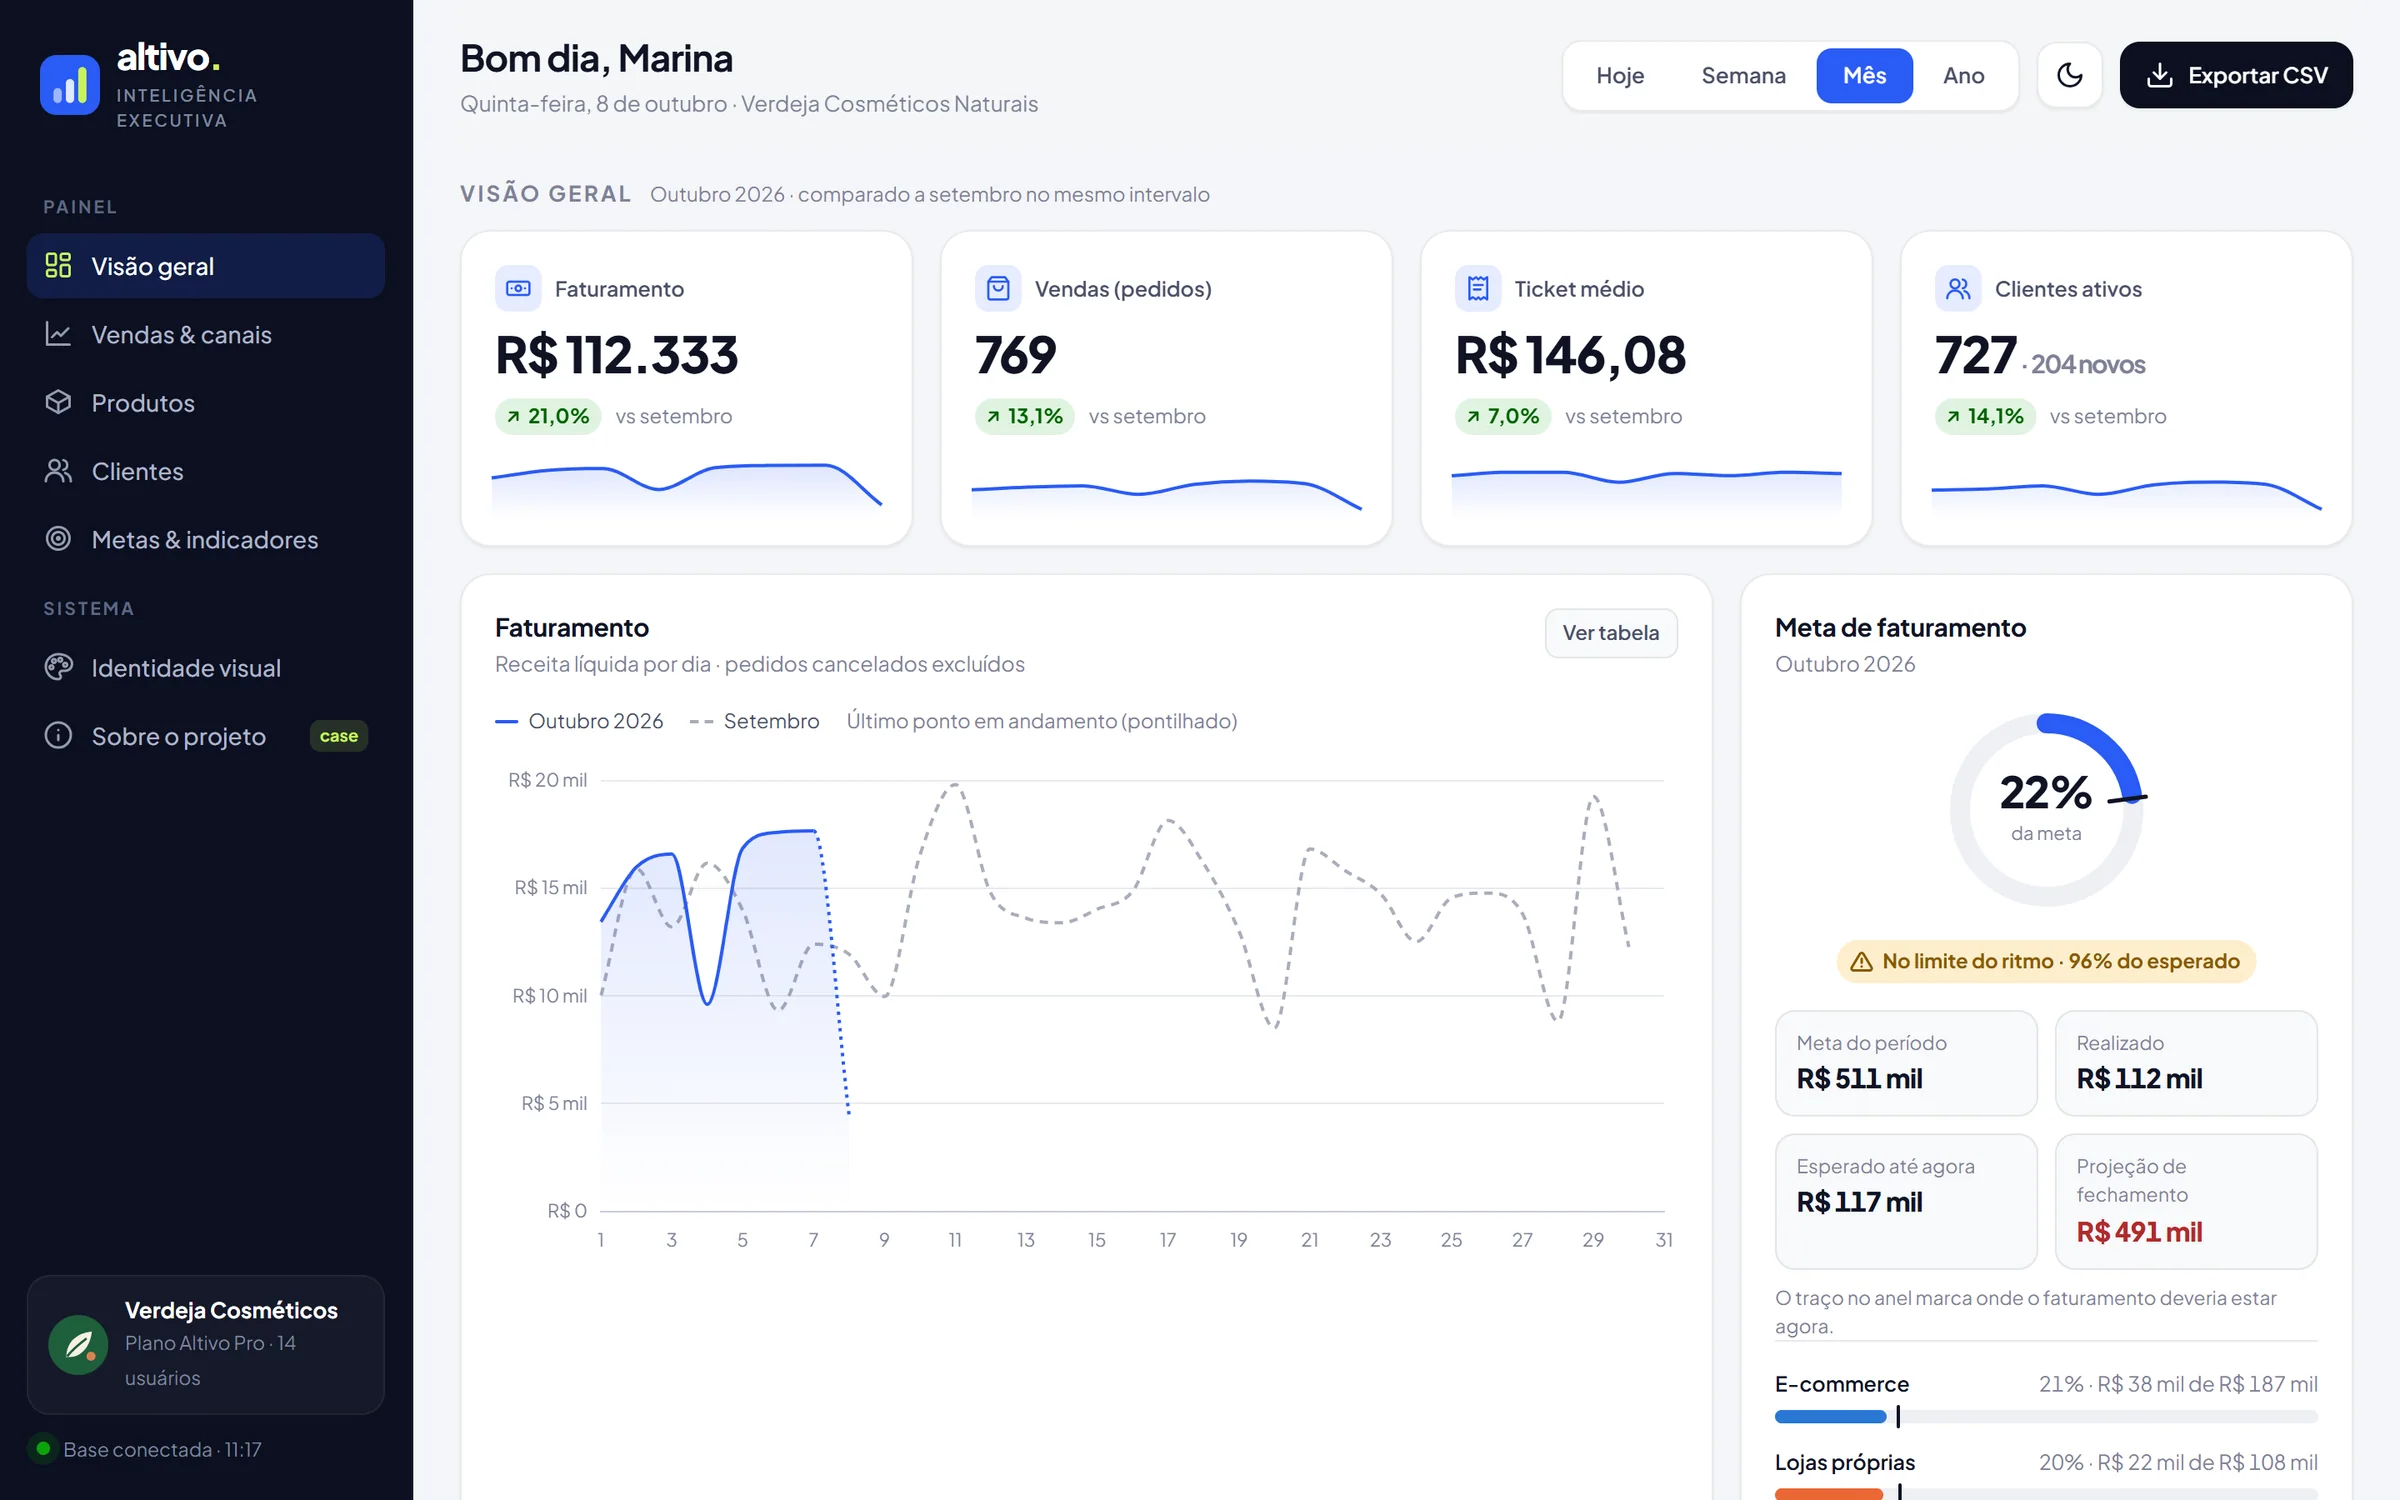Image resolution: width=2400 pixels, height=1500 pixels.
Task: Select the Hoje period
Action: [x=1620, y=76]
